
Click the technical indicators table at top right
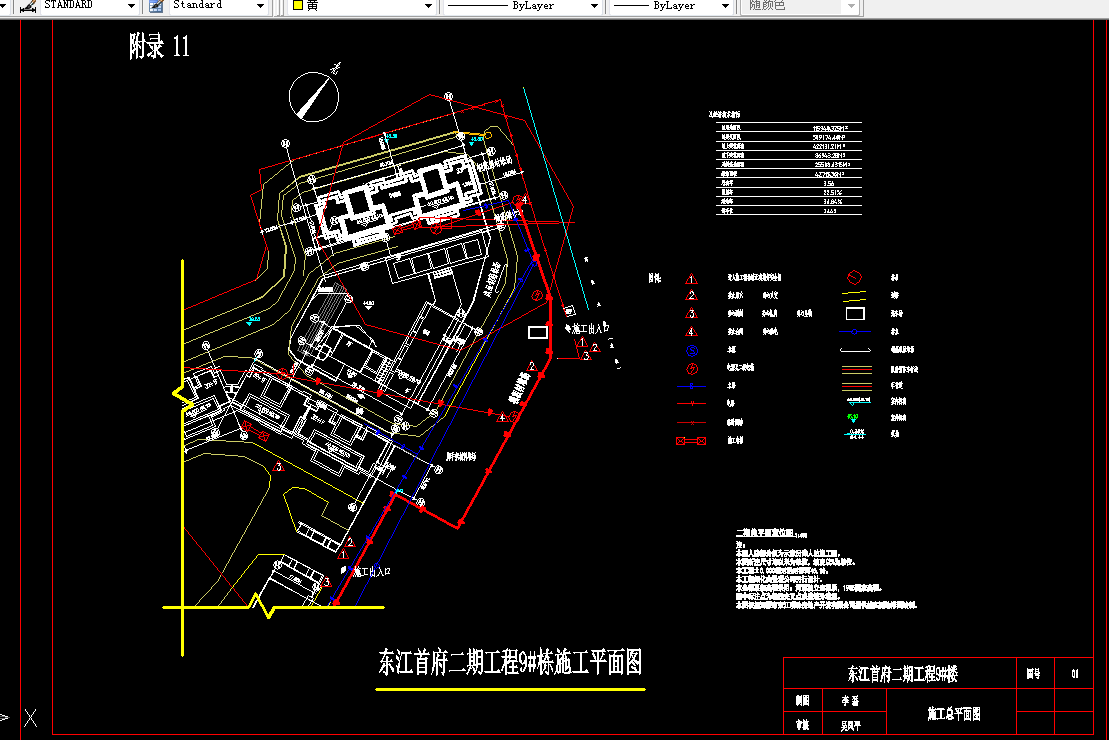788,165
